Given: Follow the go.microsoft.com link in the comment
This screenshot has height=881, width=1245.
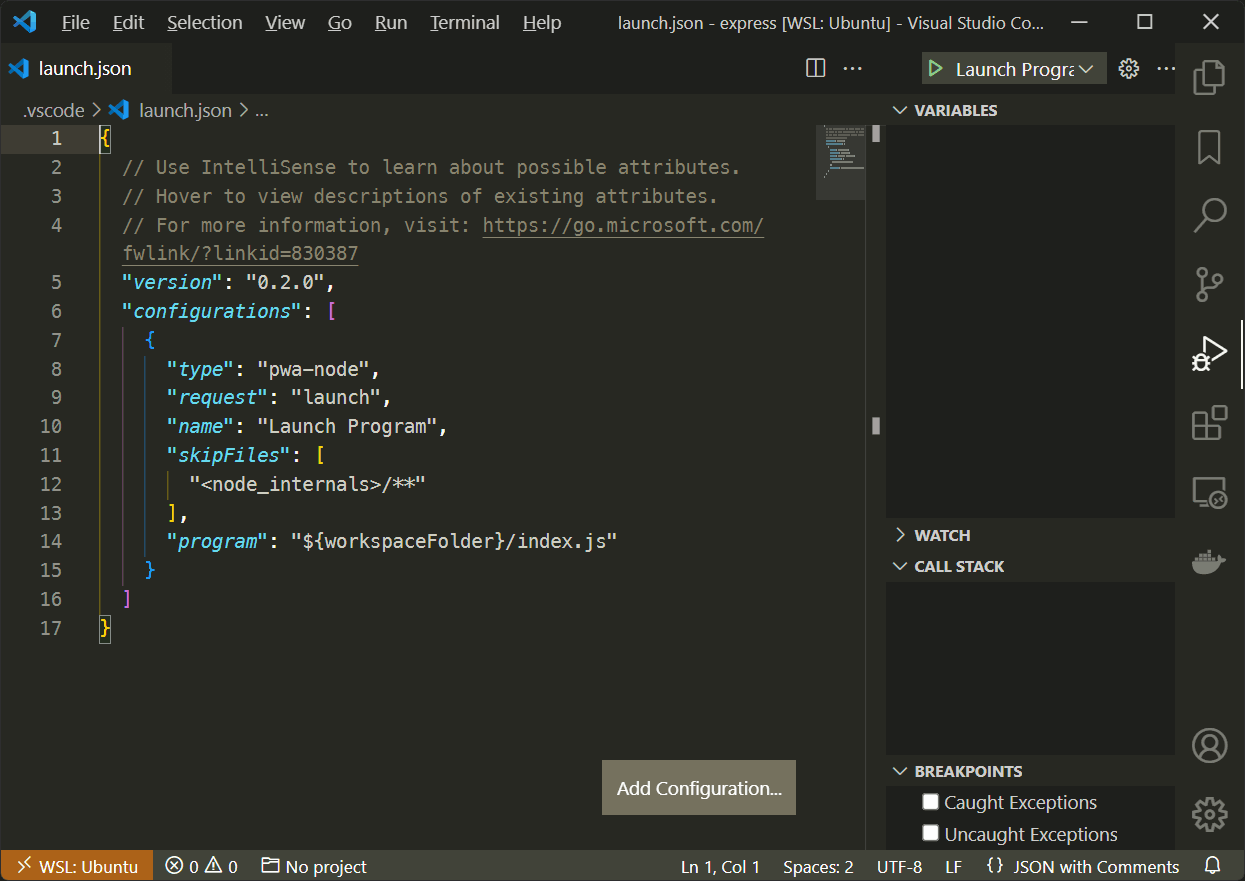Looking at the screenshot, I should 622,225.
